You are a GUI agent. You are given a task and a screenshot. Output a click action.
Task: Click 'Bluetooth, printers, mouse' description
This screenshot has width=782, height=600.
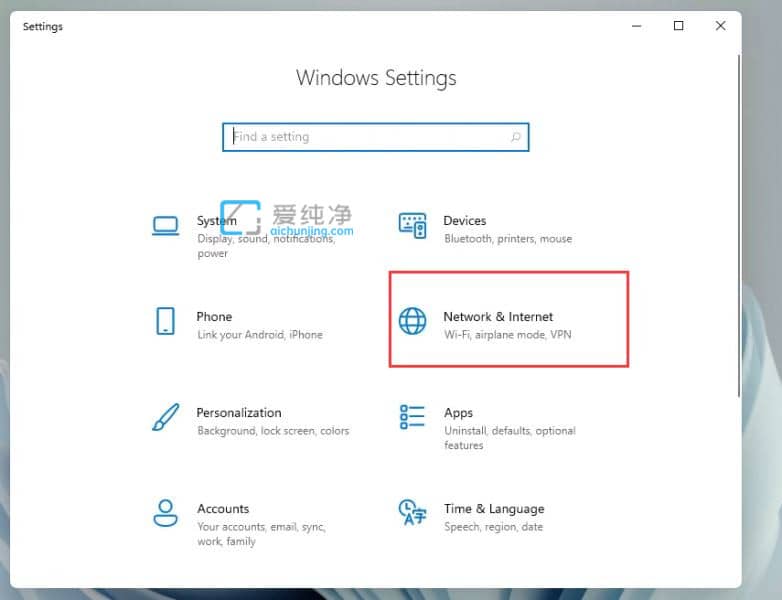(x=508, y=239)
